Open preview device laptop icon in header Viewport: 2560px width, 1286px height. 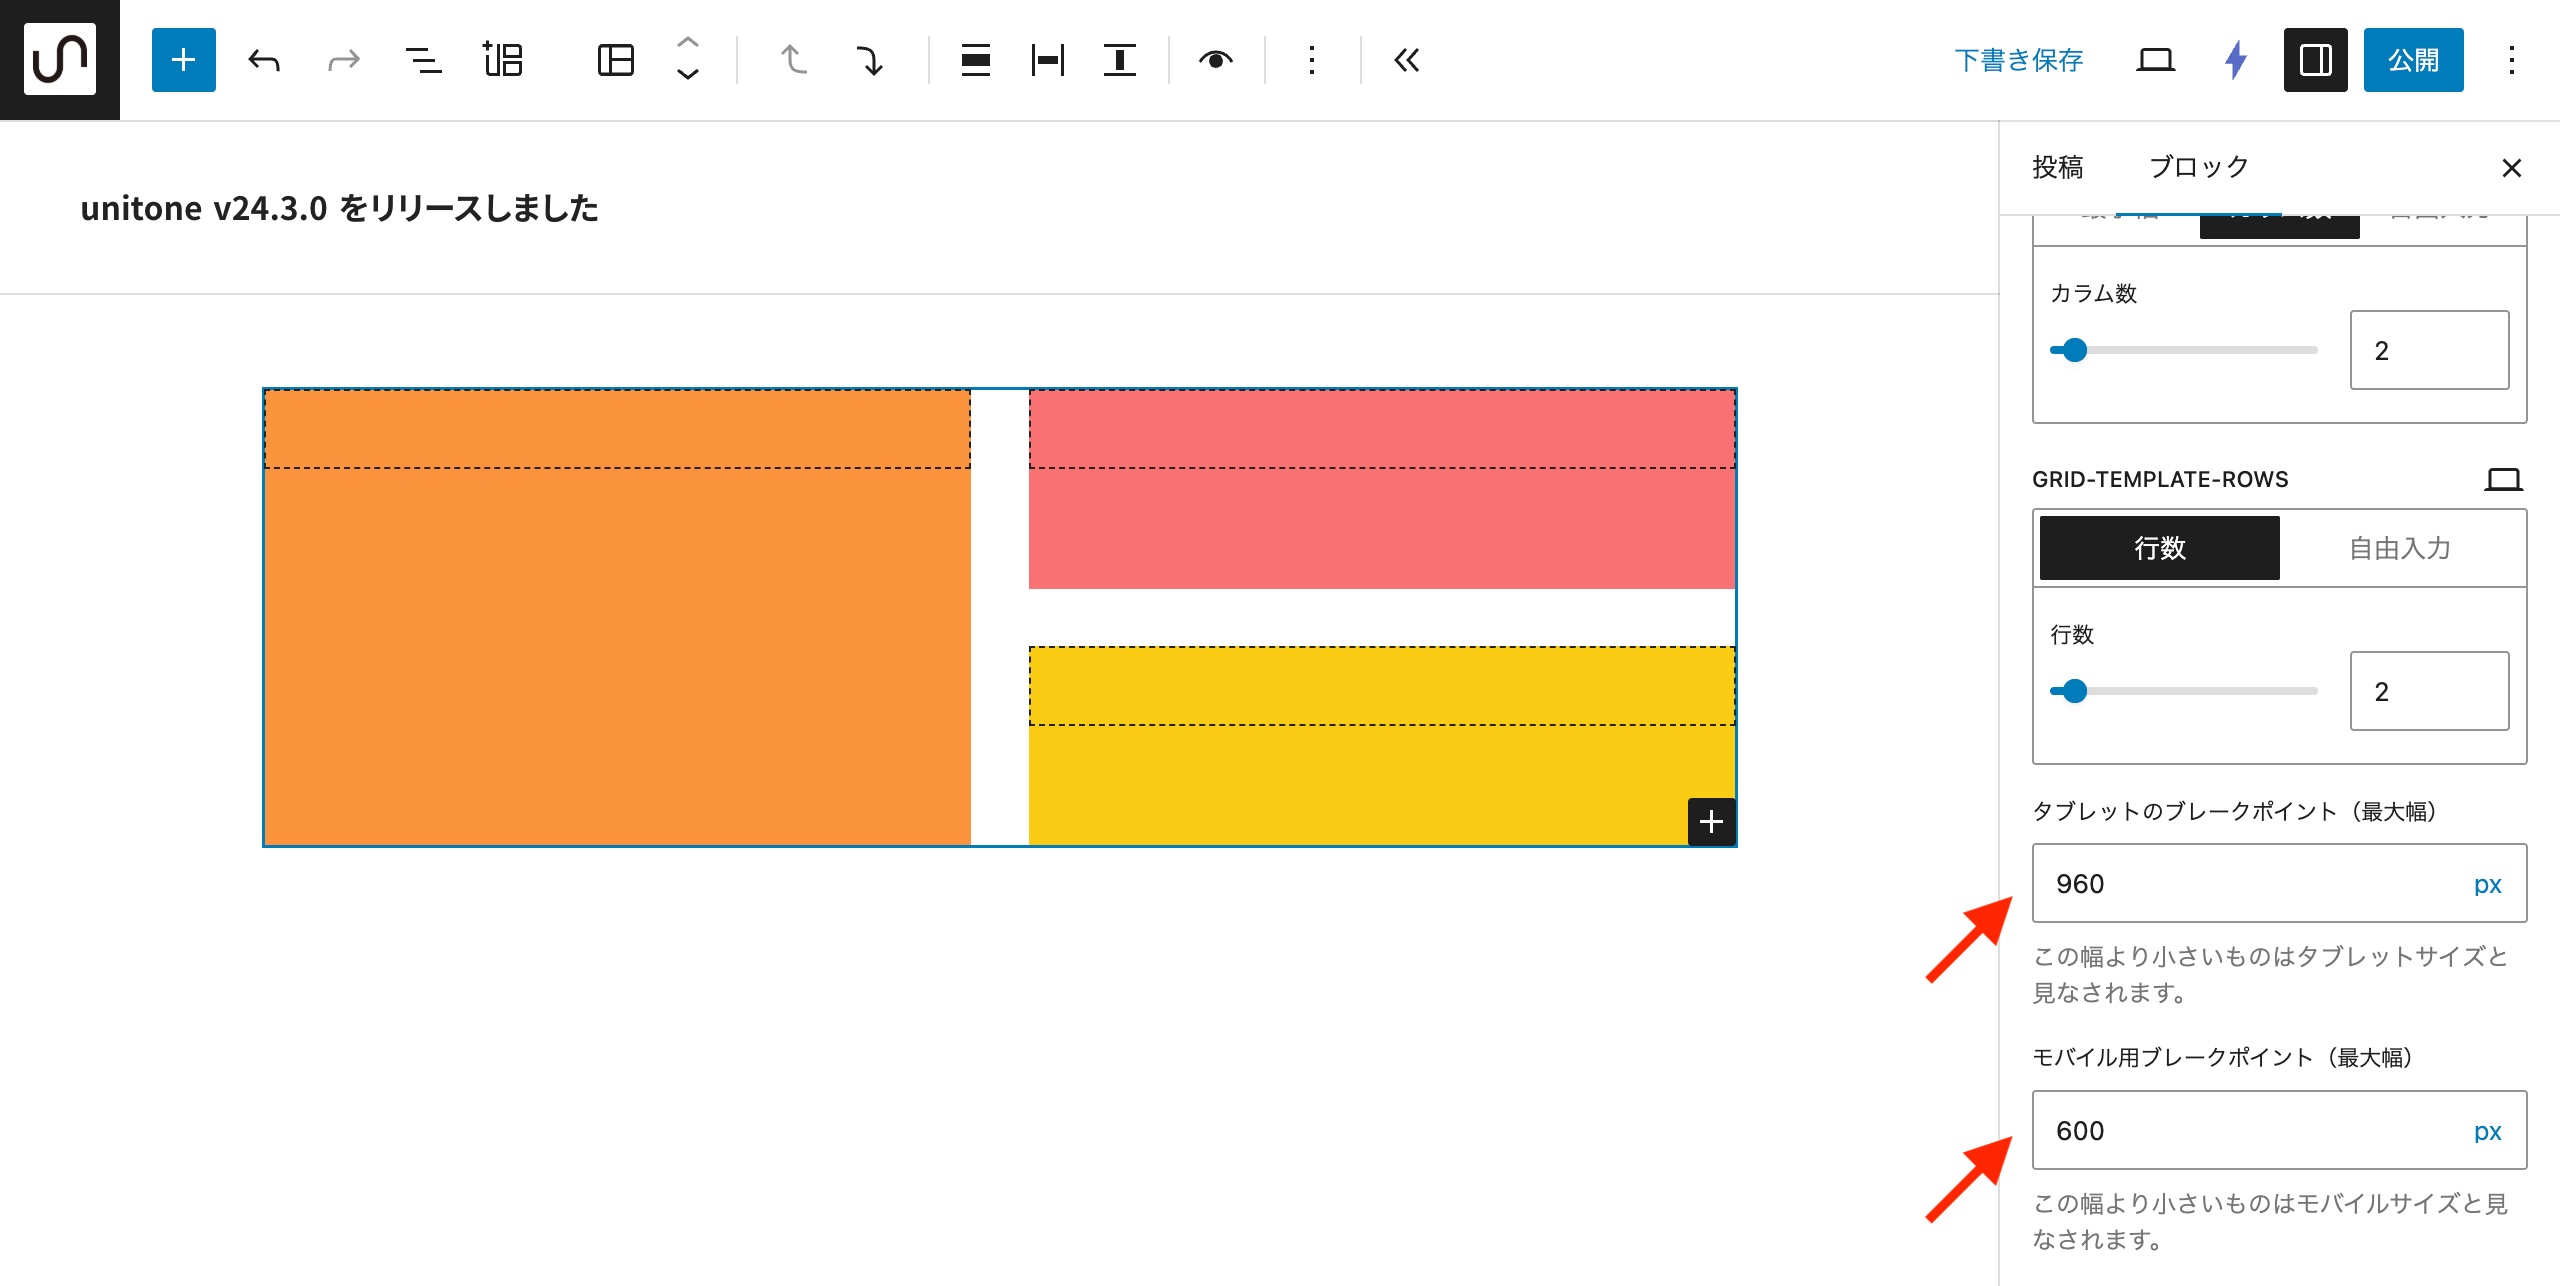(2155, 60)
